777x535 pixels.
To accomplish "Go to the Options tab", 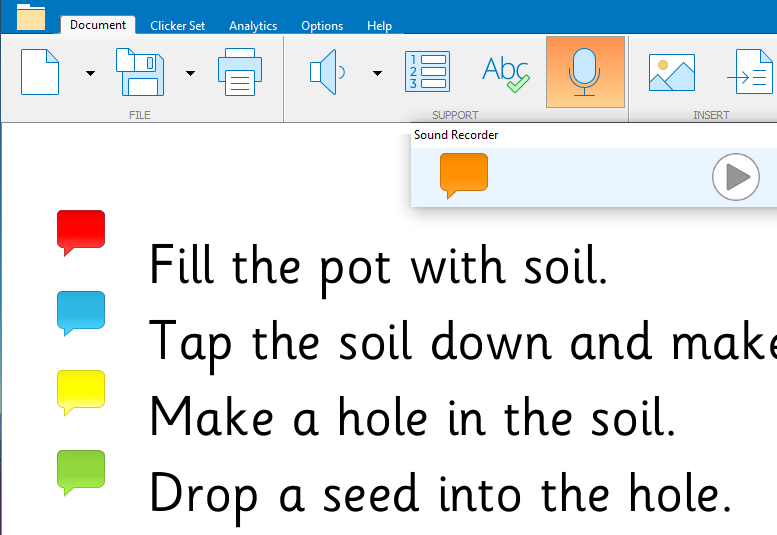I will tap(322, 25).
